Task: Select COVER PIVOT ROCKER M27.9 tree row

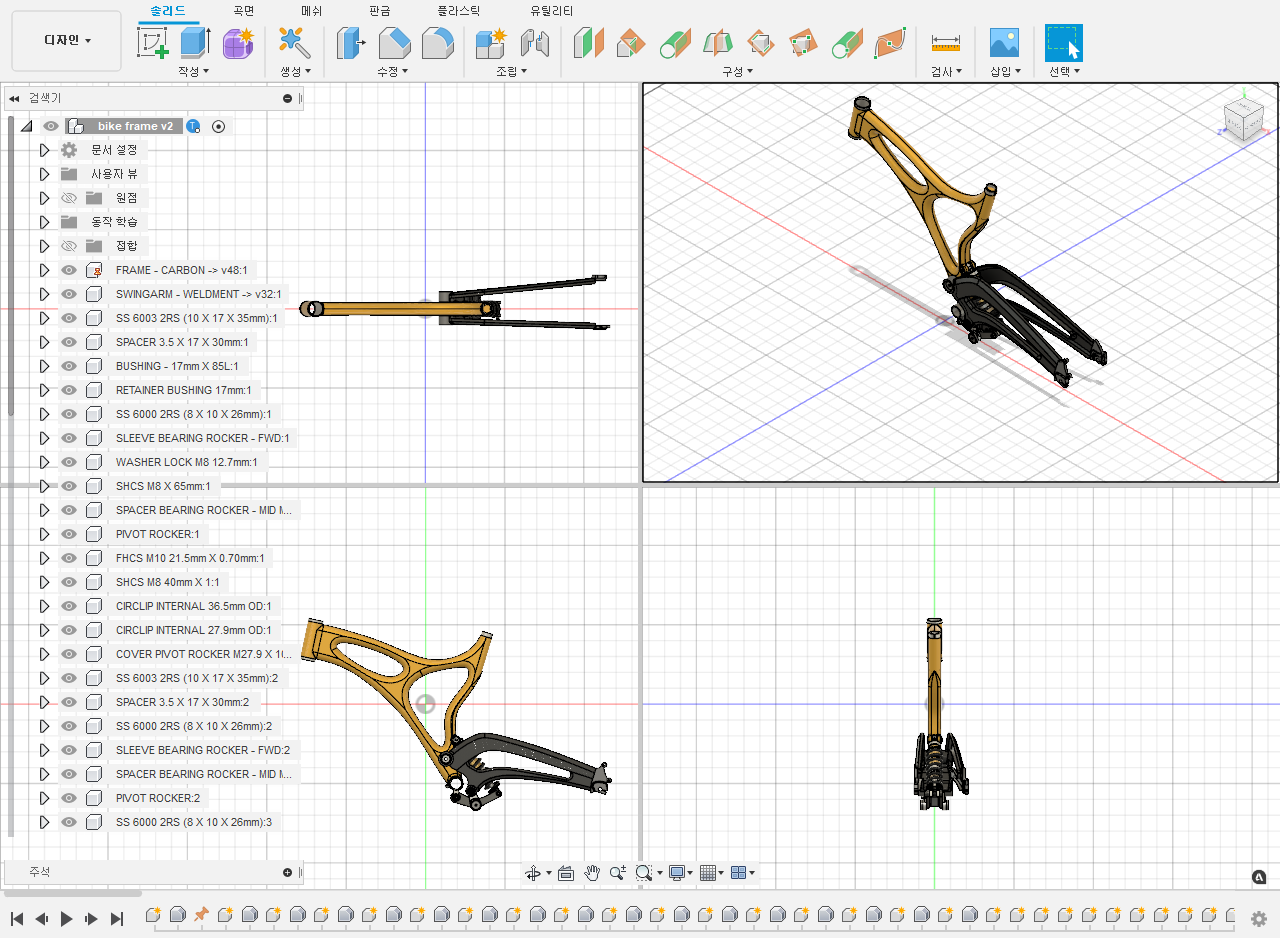Action: point(204,654)
